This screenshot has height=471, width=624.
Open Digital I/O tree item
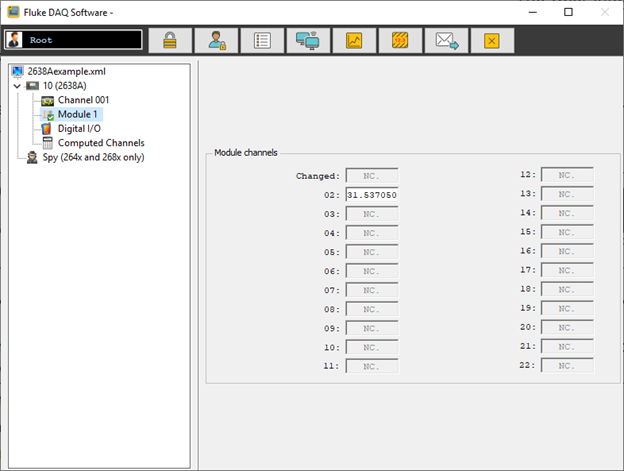point(79,128)
